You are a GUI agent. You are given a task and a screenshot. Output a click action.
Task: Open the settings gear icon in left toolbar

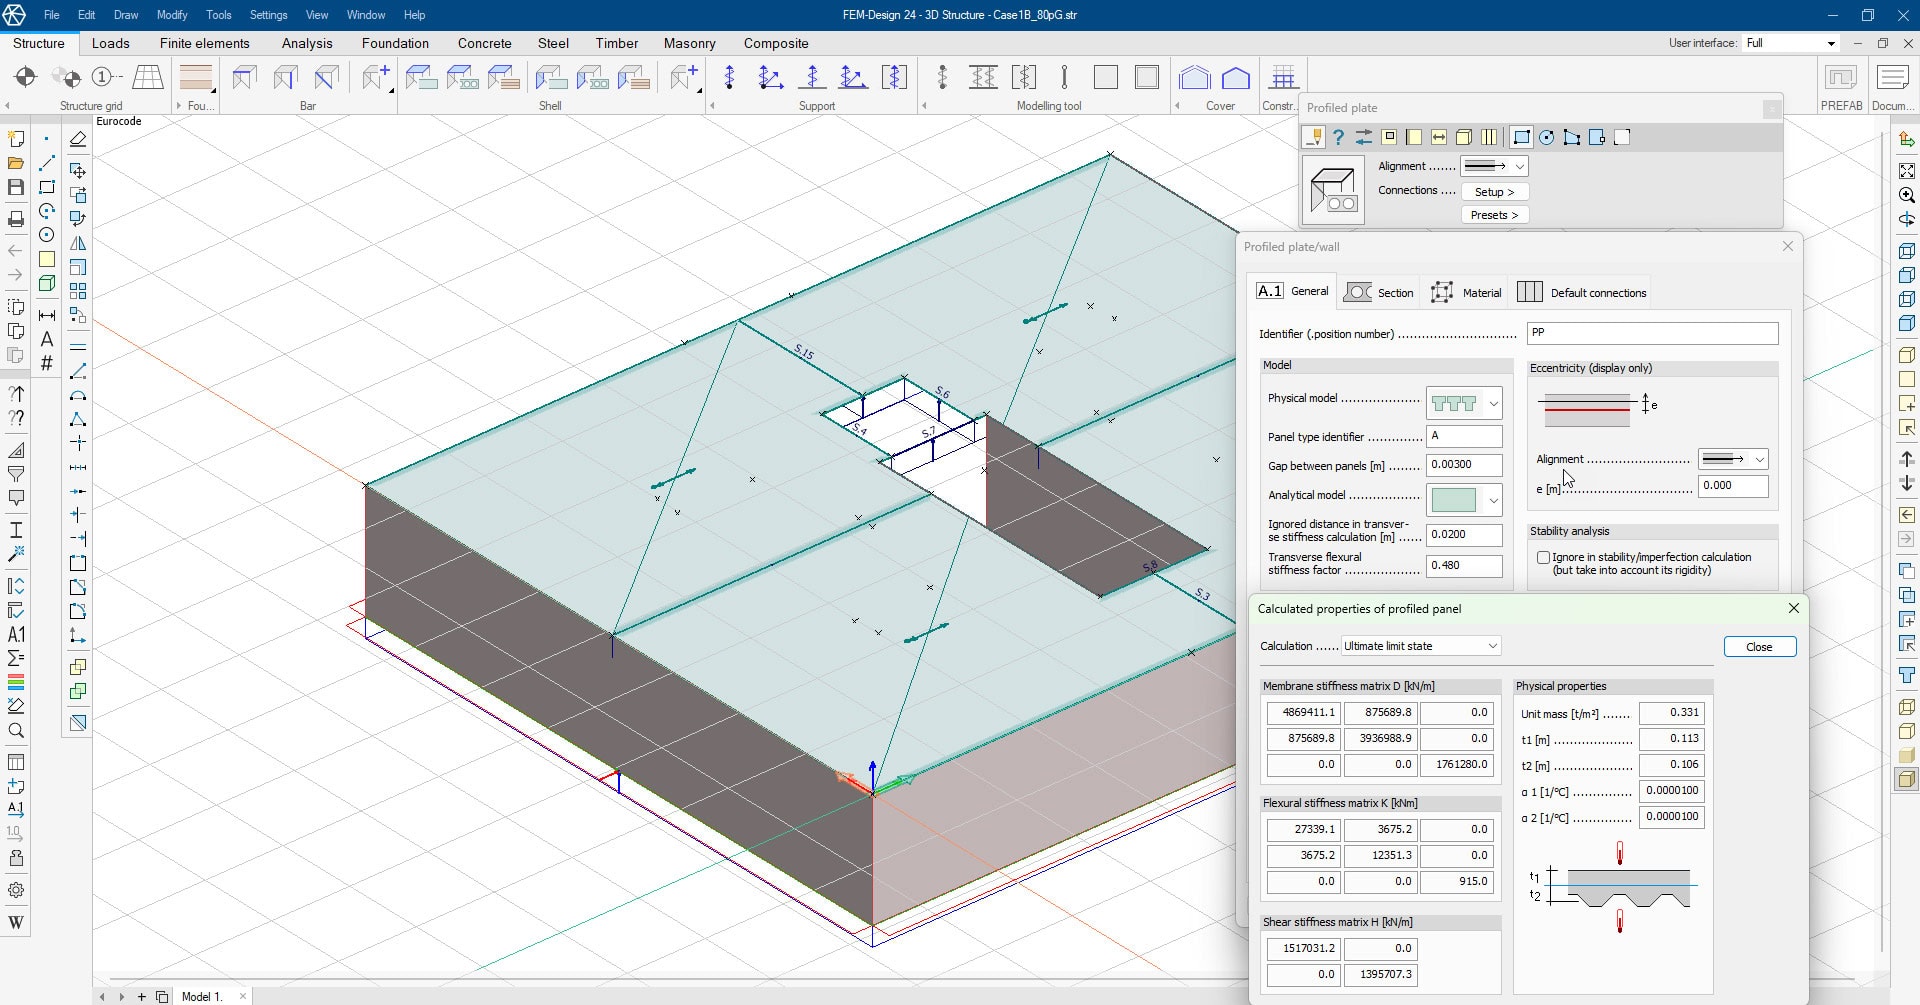click(x=16, y=890)
